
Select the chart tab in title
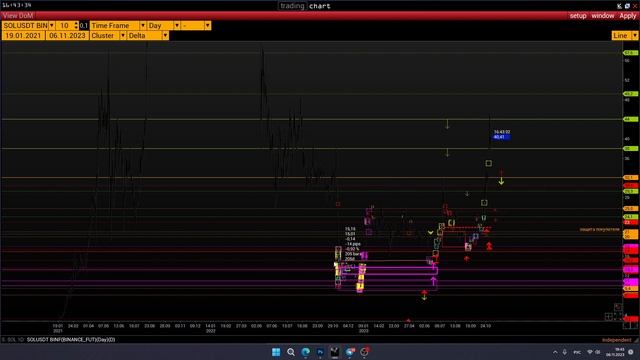tap(320, 6)
